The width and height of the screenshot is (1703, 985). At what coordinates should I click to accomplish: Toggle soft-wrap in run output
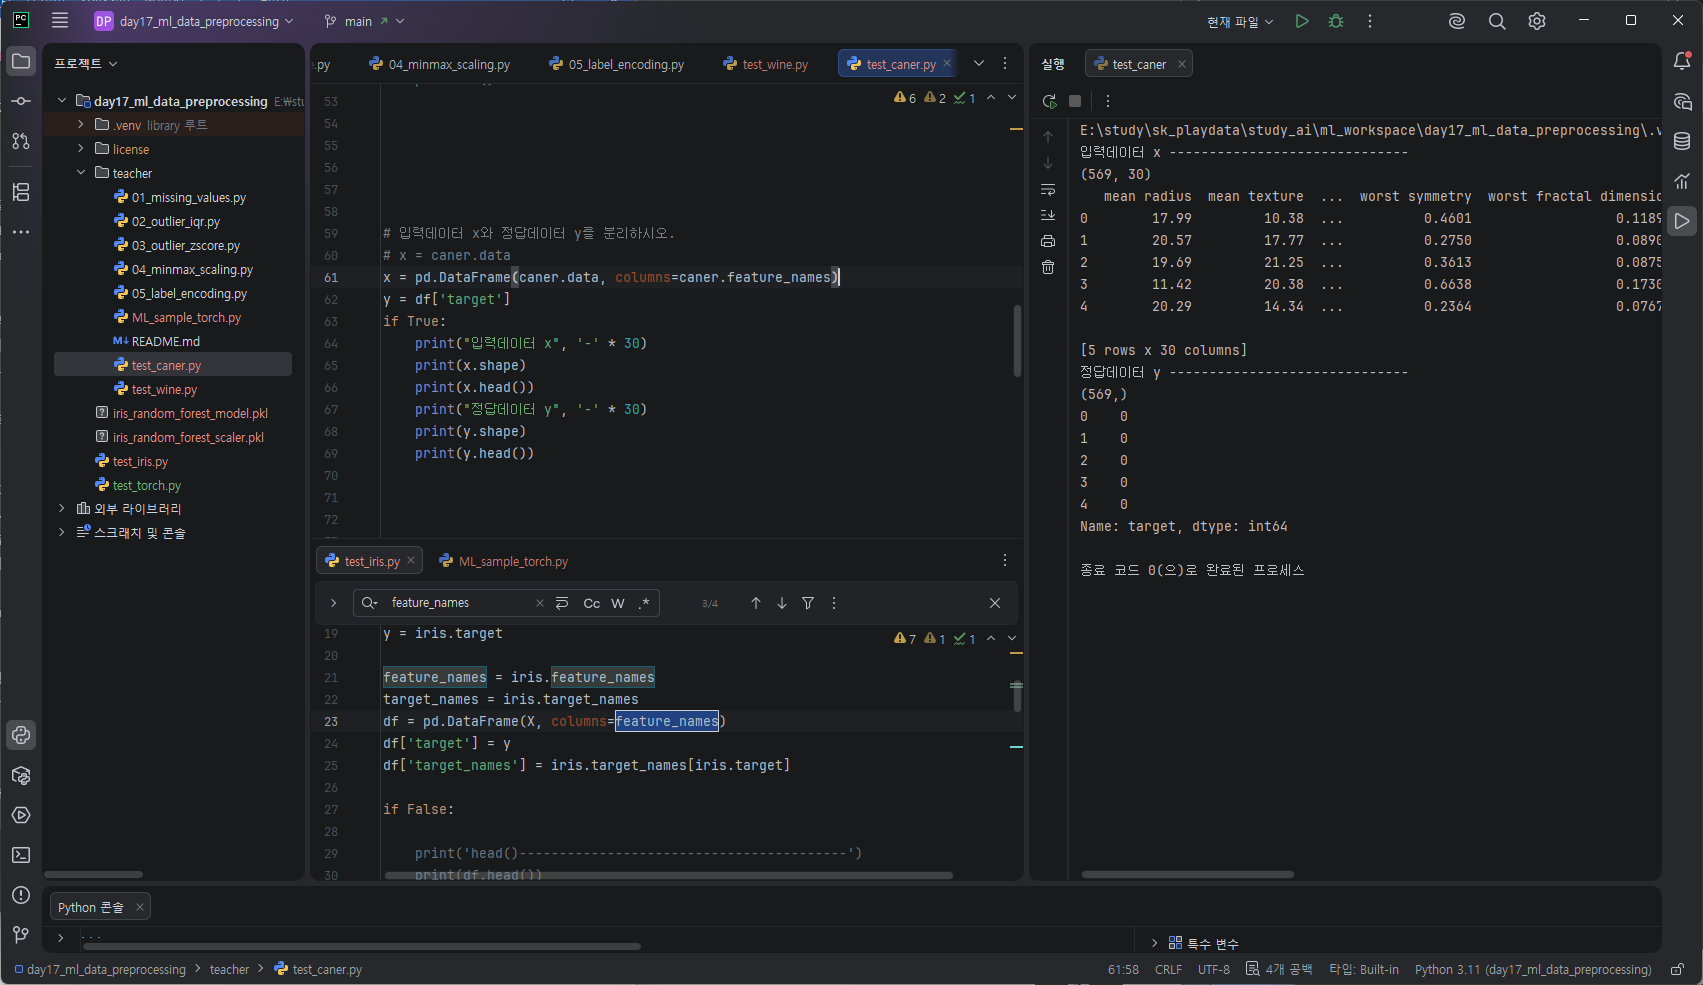1048,189
